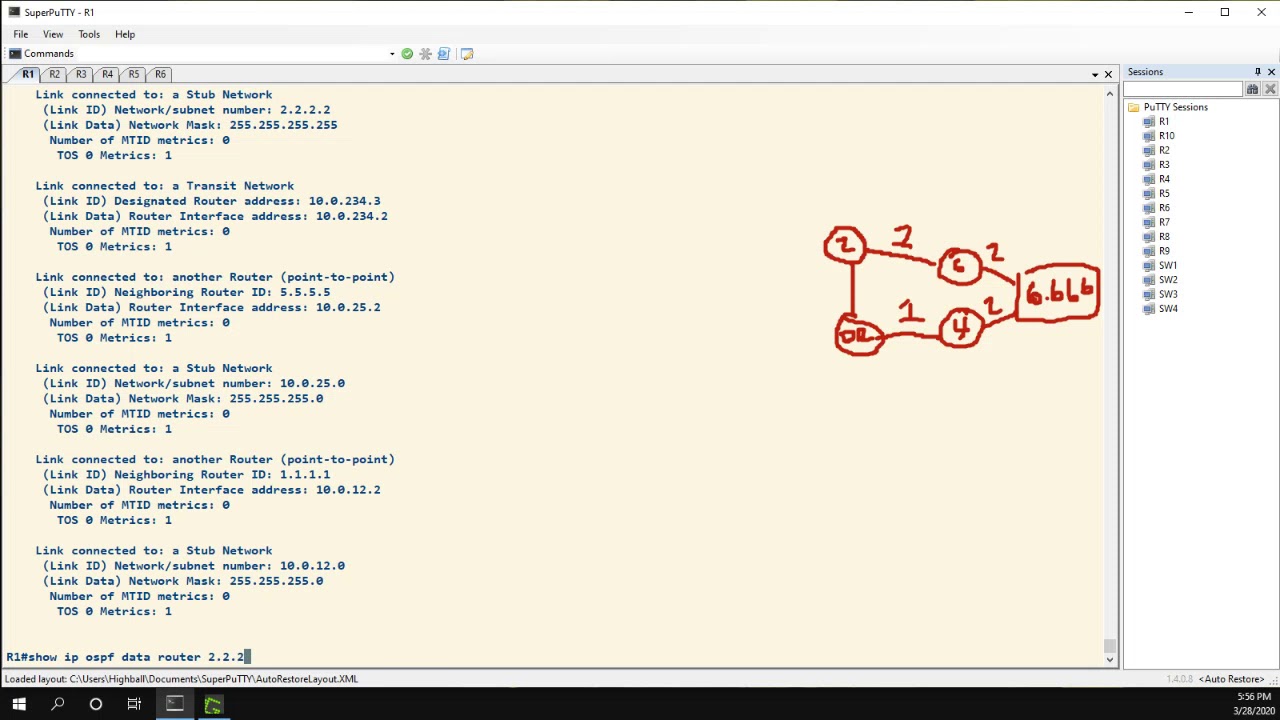Image resolution: width=1280 pixels, height=720 pixels.
Task: Open Cortana from the taskbar
Action: [96, 705]
